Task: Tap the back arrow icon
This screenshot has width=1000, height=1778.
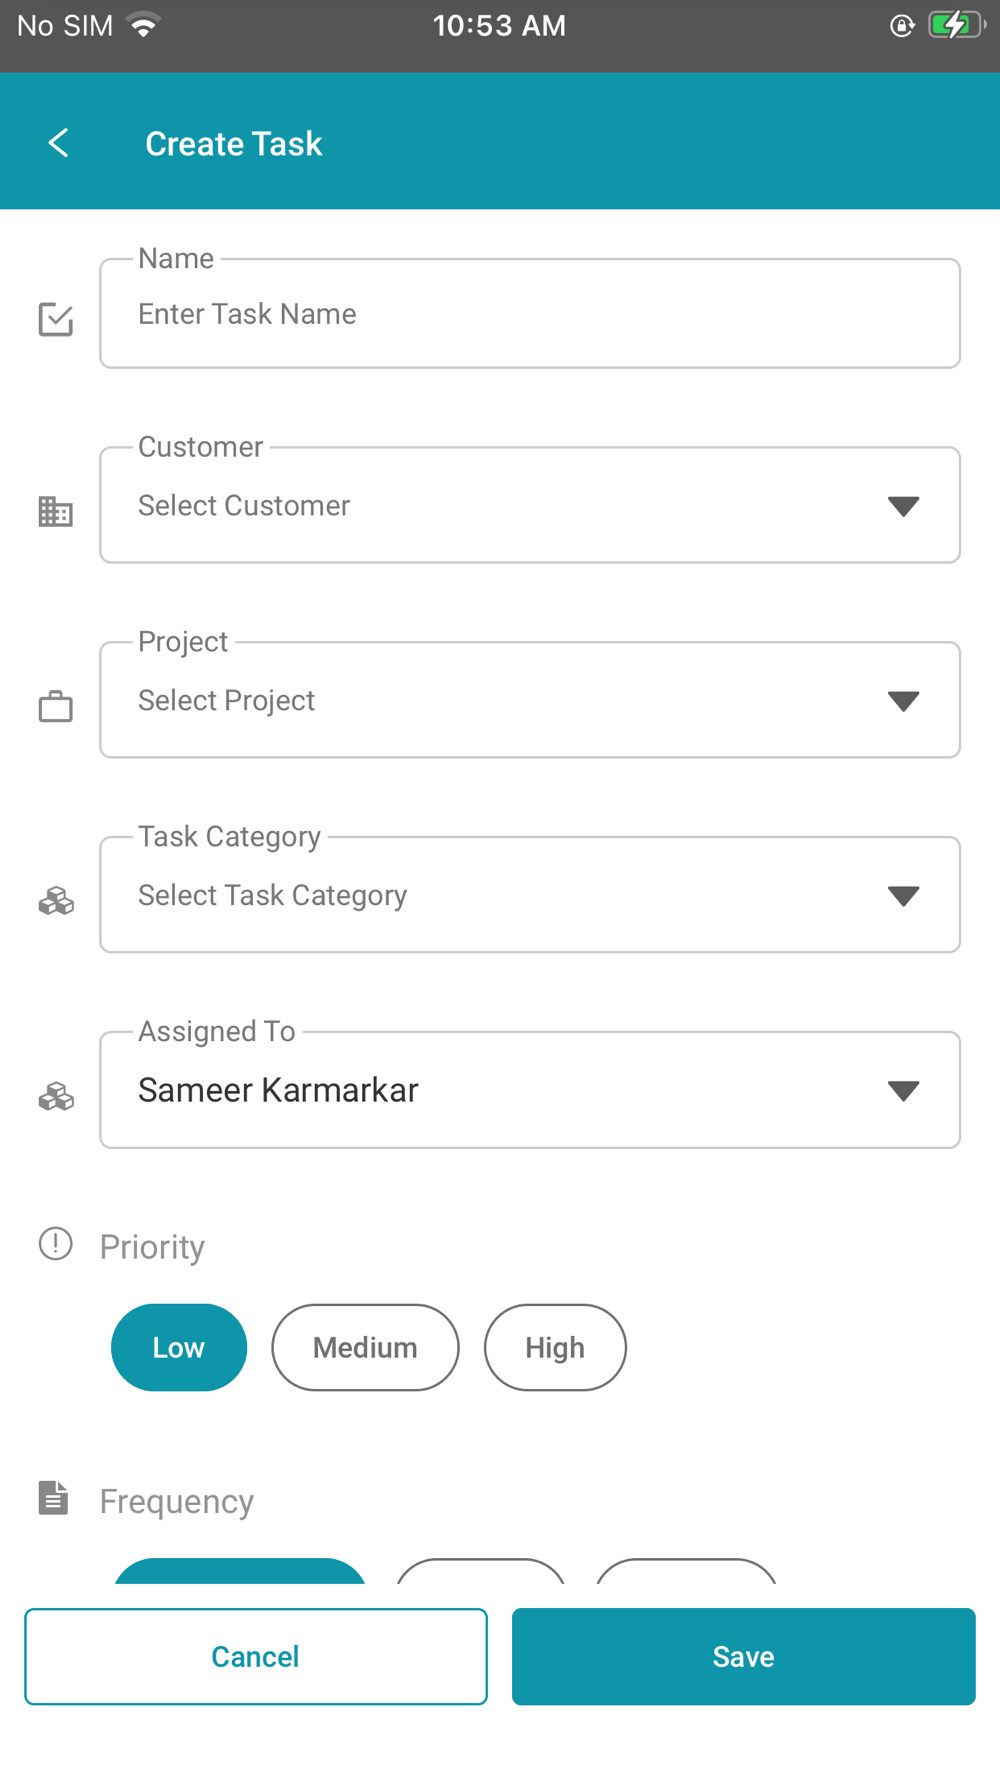Action: coord(59,143)
